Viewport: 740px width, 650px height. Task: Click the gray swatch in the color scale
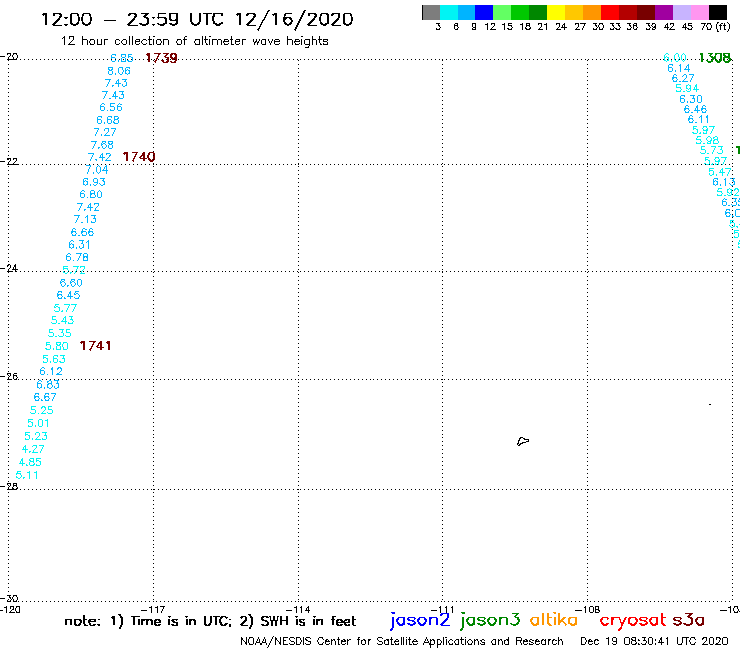point(431,12)
